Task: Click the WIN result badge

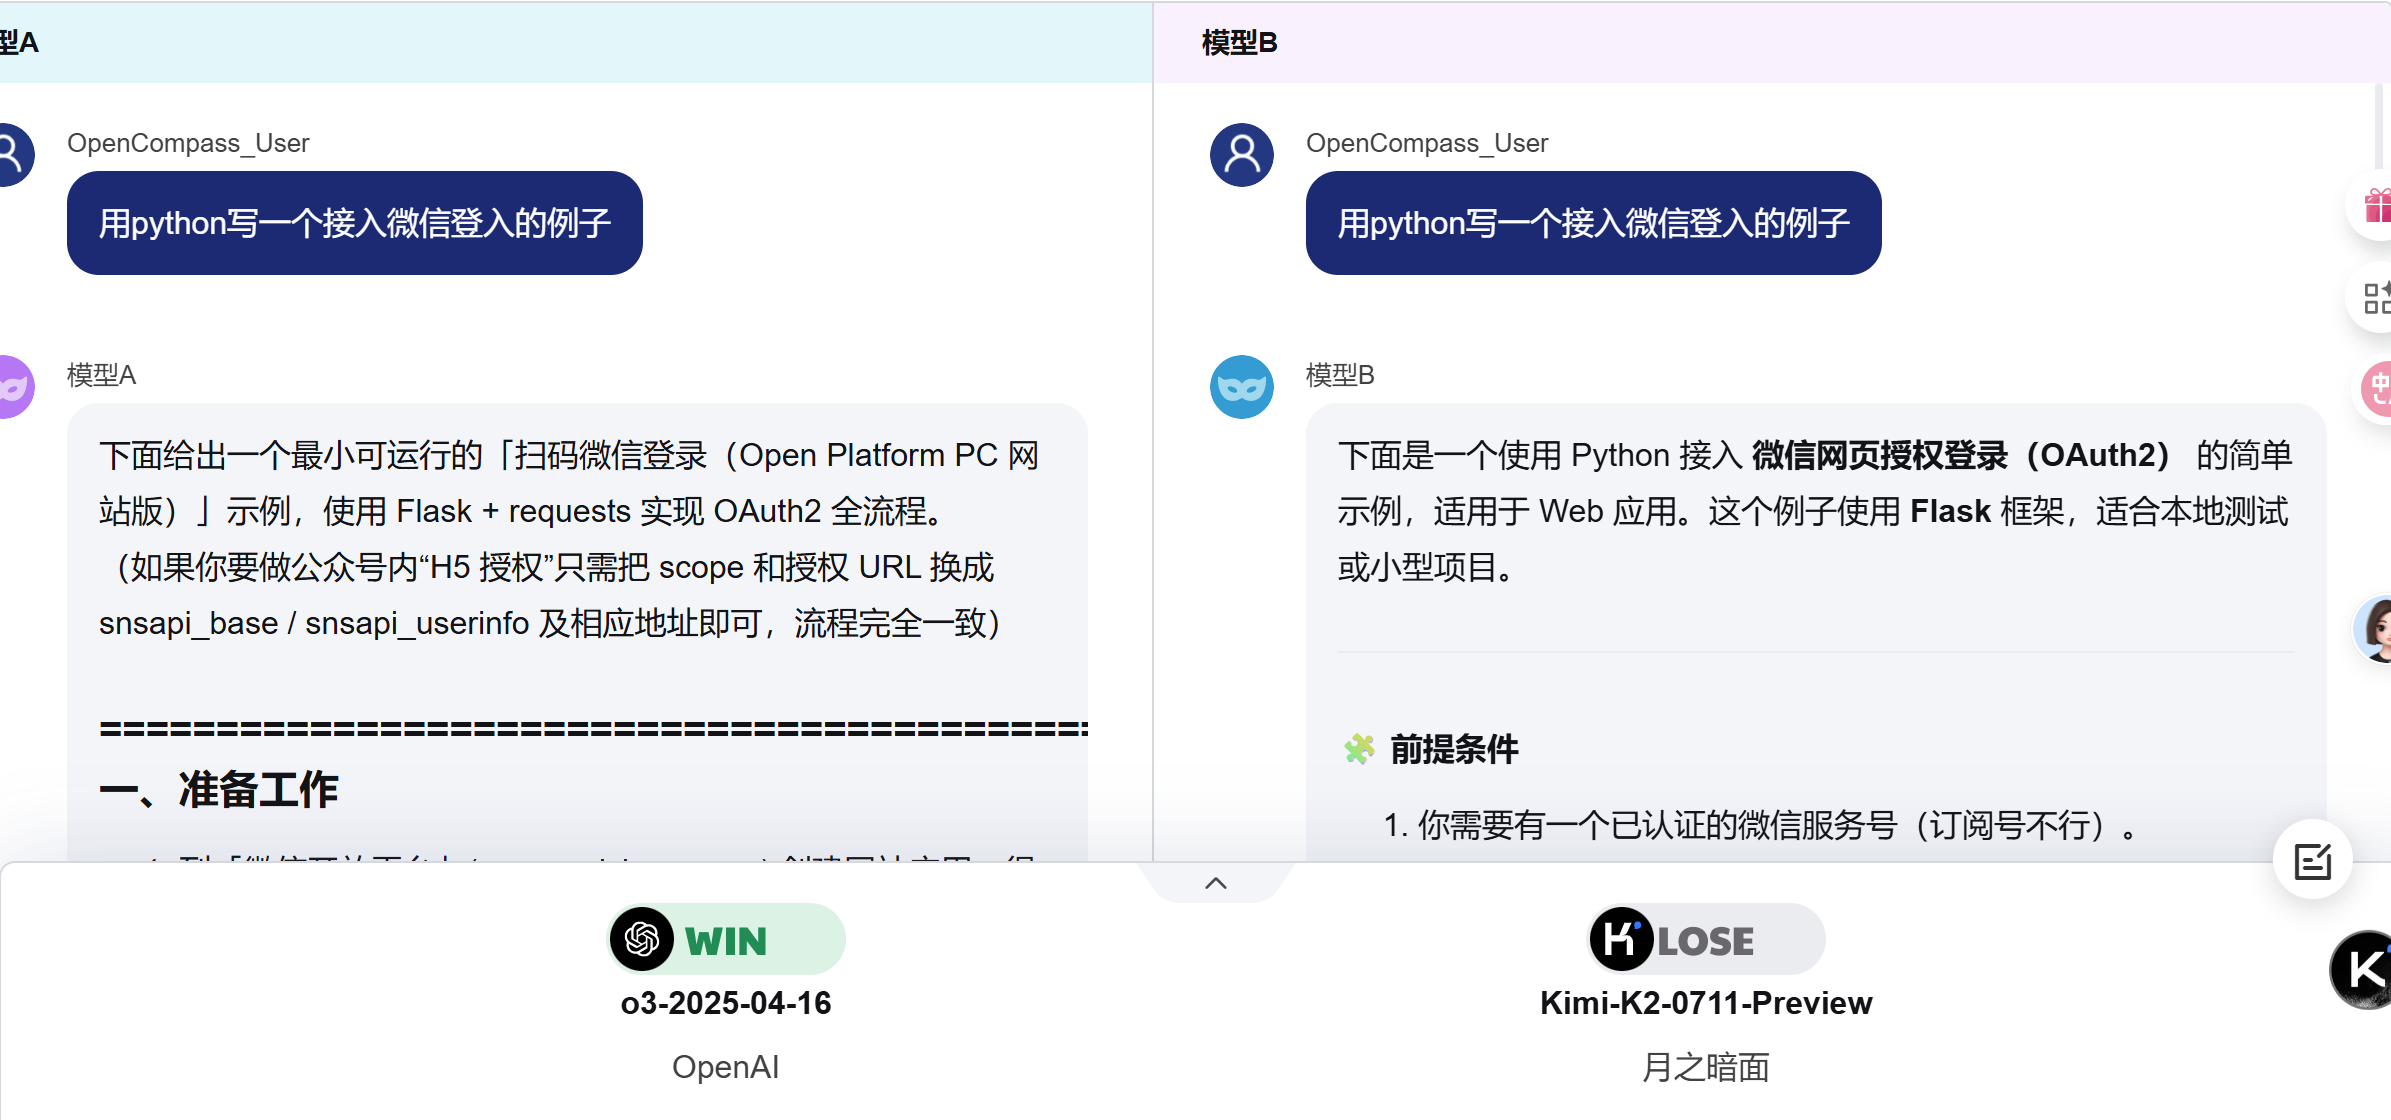Action: (x=726, y=939)
